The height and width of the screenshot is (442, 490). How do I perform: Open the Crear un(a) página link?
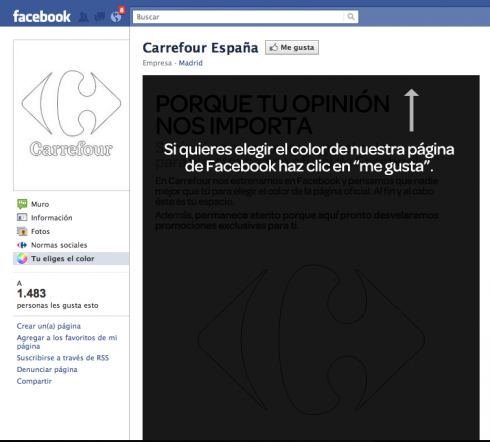[49, 326]
